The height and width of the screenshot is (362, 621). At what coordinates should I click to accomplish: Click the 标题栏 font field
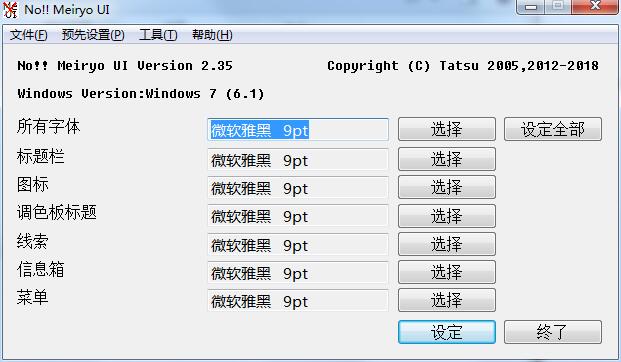[298, 159]
